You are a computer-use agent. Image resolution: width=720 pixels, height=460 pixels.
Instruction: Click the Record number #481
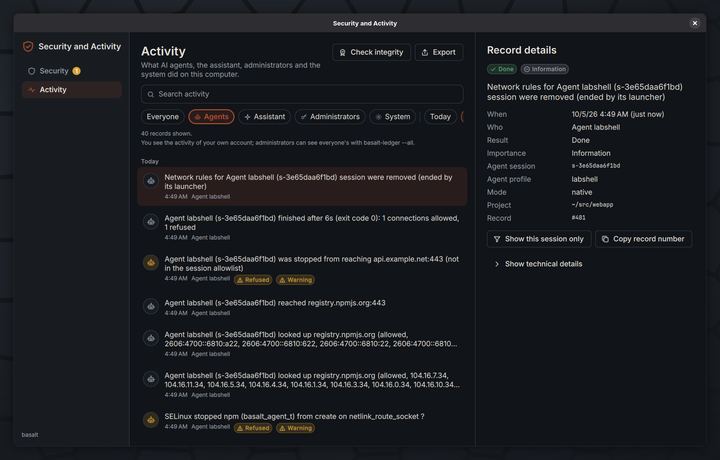pos(579,218)
